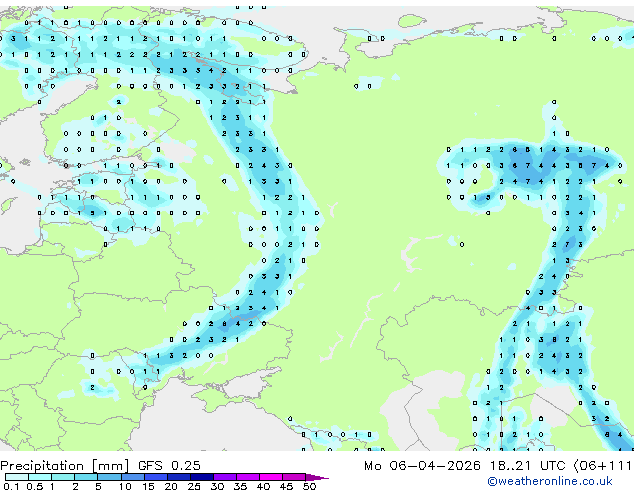Screen dimensions: 634x490
Task: Click the 0.5–1 mm legend swatch
Action: click(40, 477)
